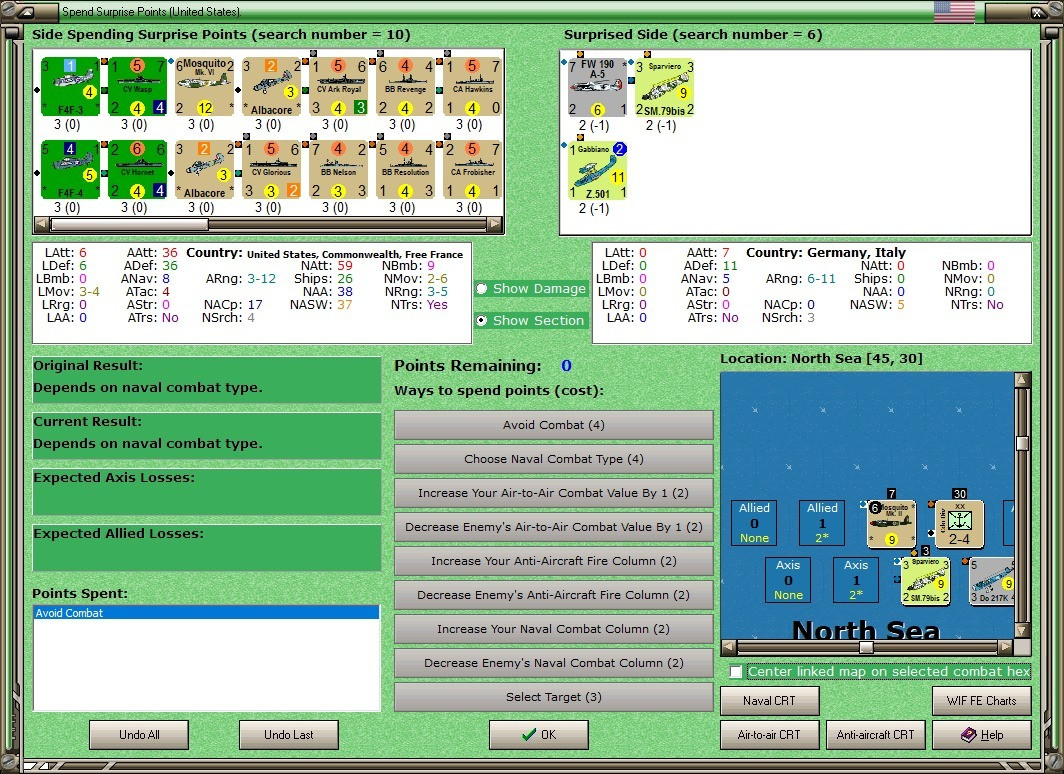Click the 2-4 naval unit counter on map
The image size is (1064, 774).
click(960, 524)
